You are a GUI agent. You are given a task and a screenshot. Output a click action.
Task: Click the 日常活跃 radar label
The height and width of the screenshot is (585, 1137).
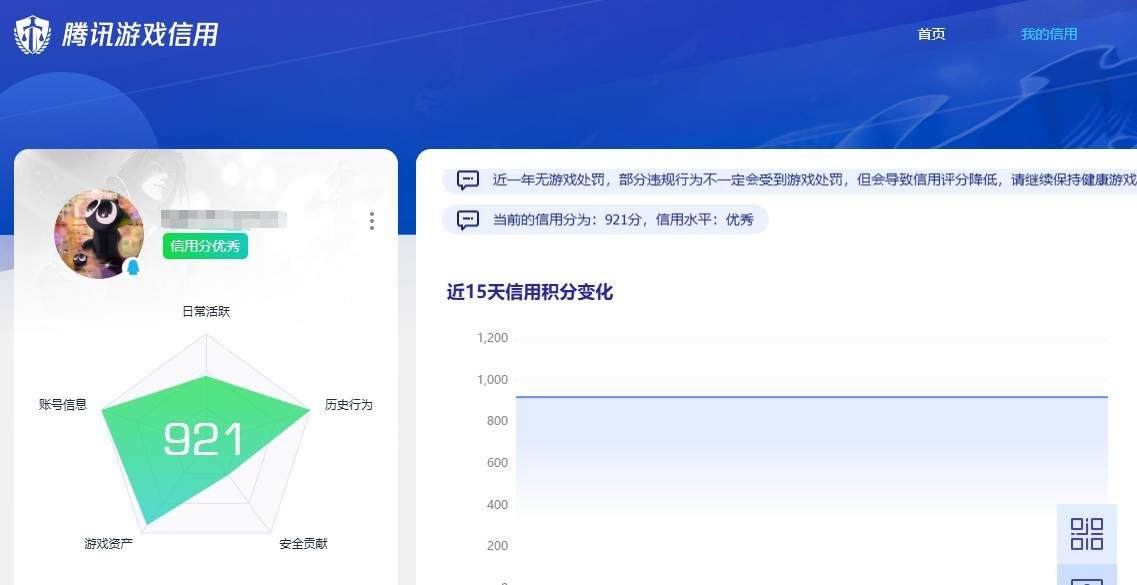click(206, 312)
